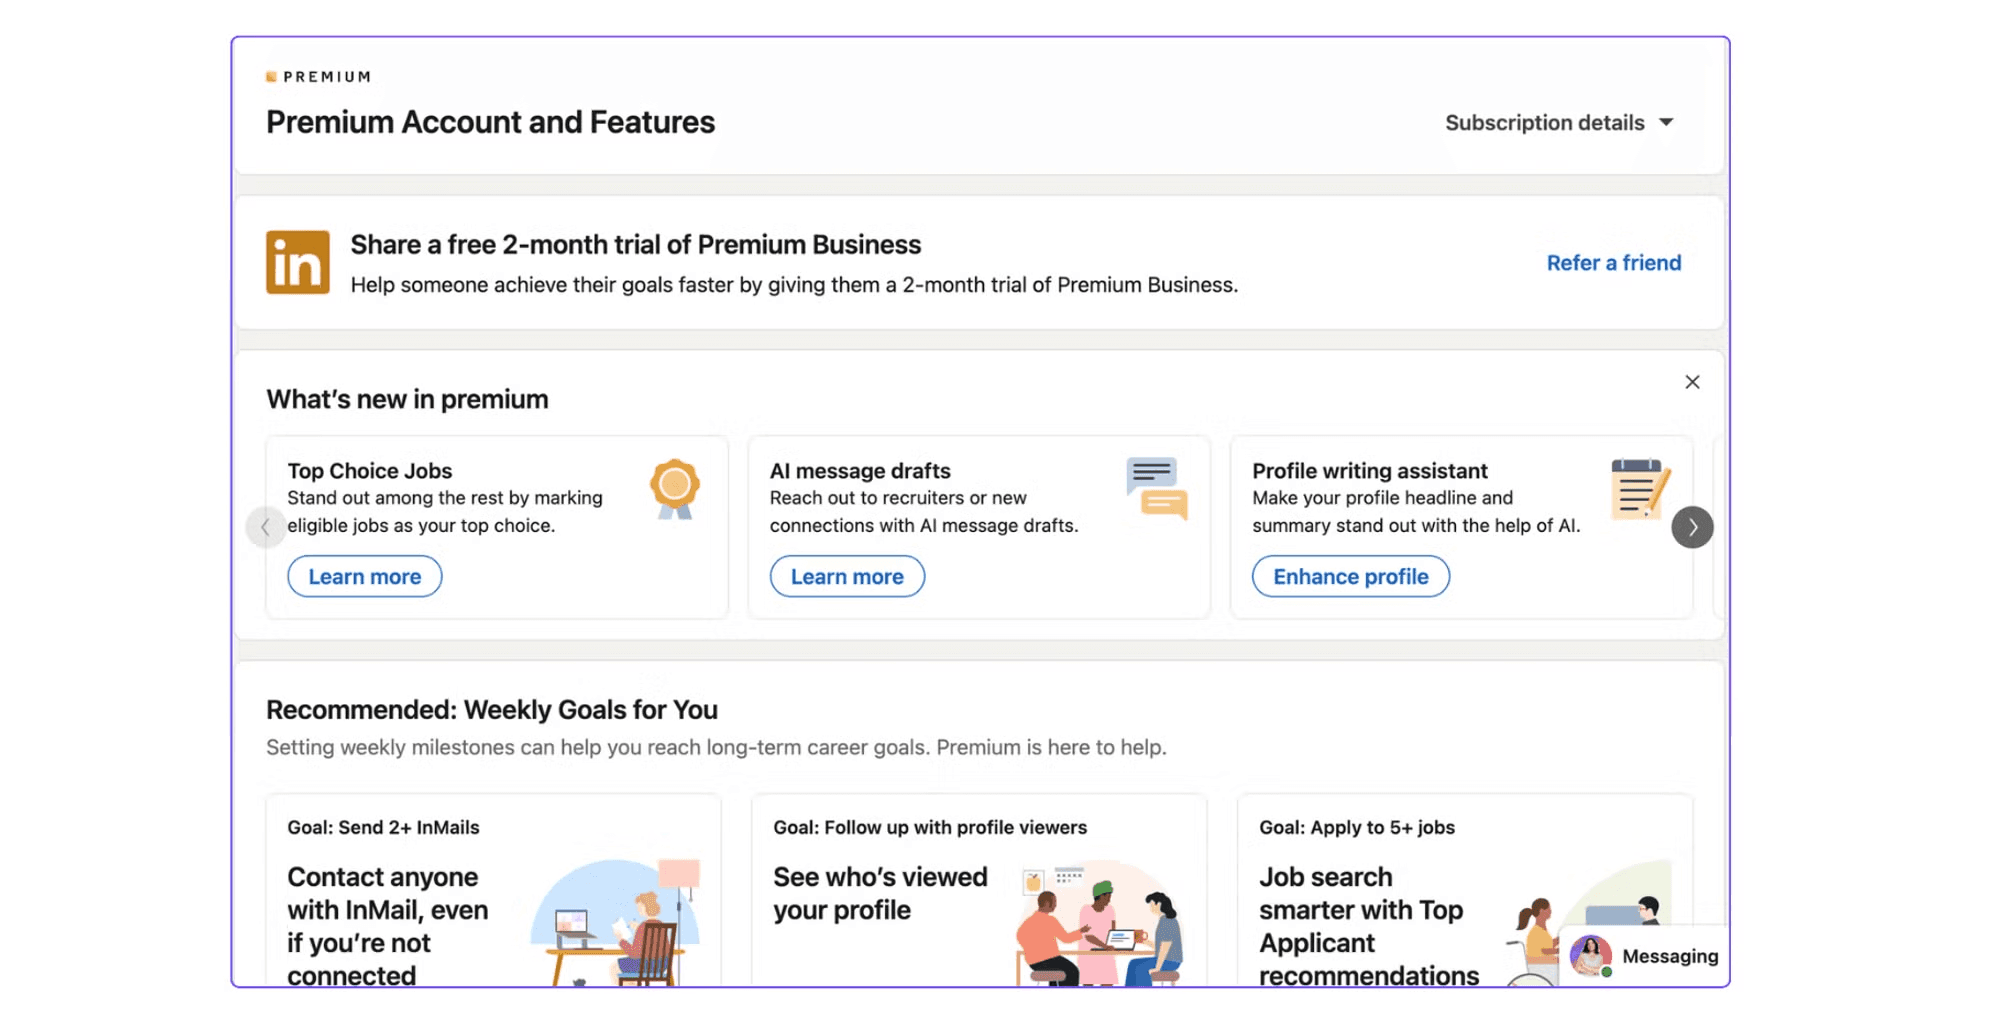Click the Profile writing assistant notepad icon

coord(1640,489)
